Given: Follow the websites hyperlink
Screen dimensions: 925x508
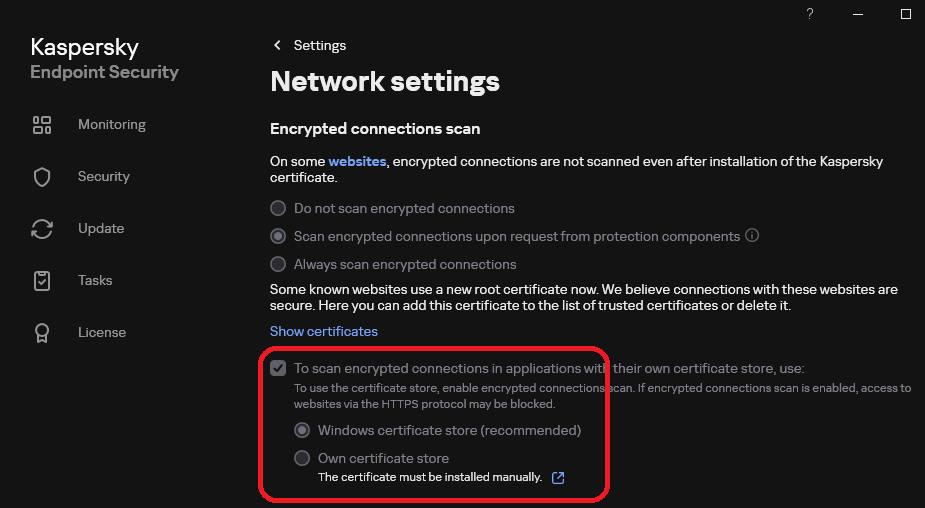Looking at the screenshot, I should tap(357, 161).
